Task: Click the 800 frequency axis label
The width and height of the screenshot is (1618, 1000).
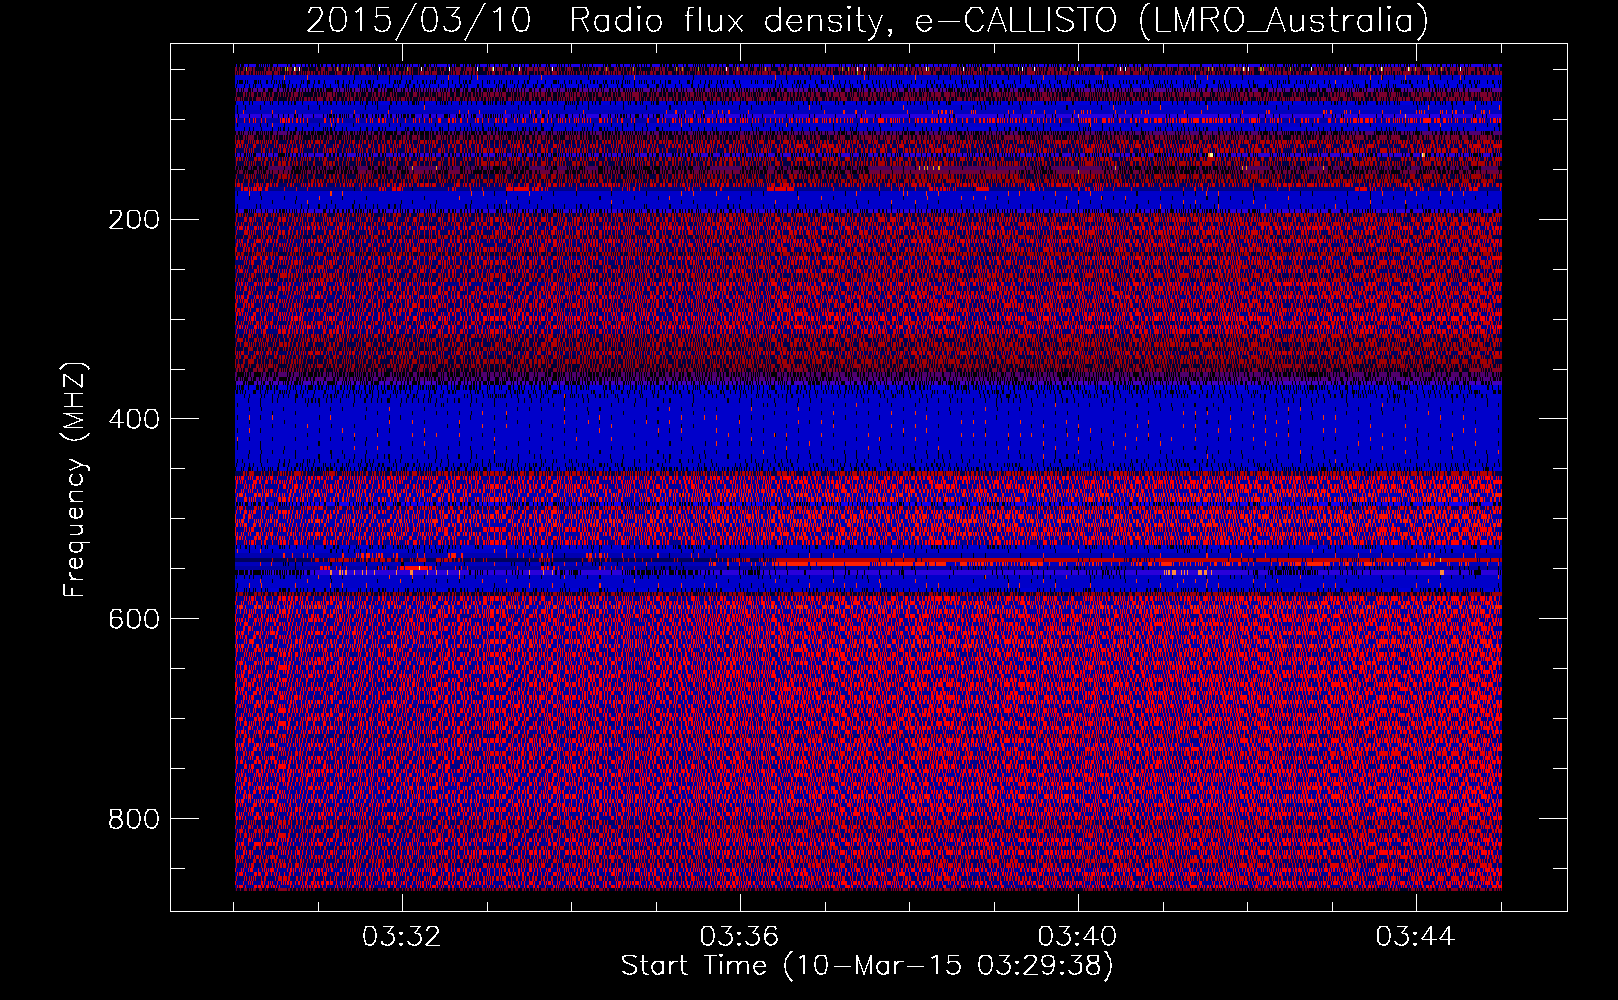Action: point(133,819)
